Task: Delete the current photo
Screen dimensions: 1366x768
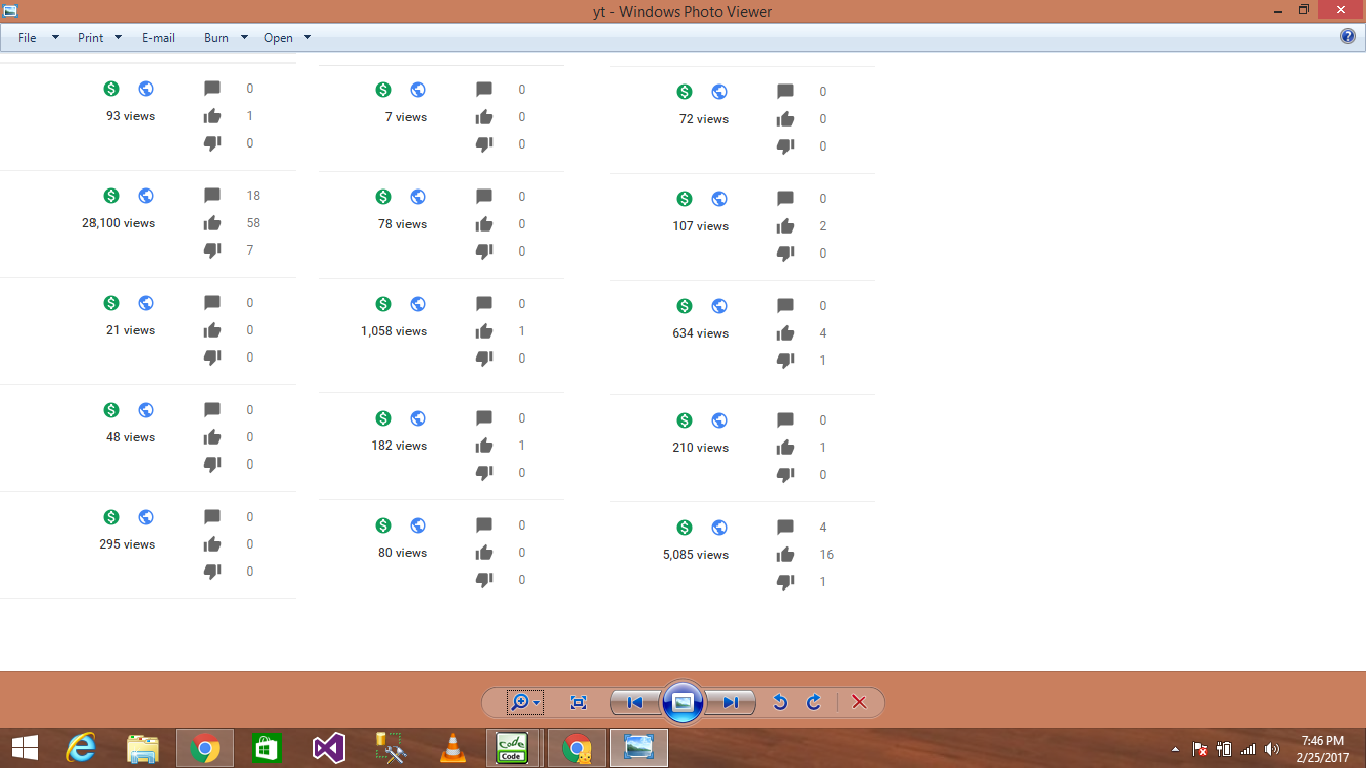Action: tap(859, 703)
